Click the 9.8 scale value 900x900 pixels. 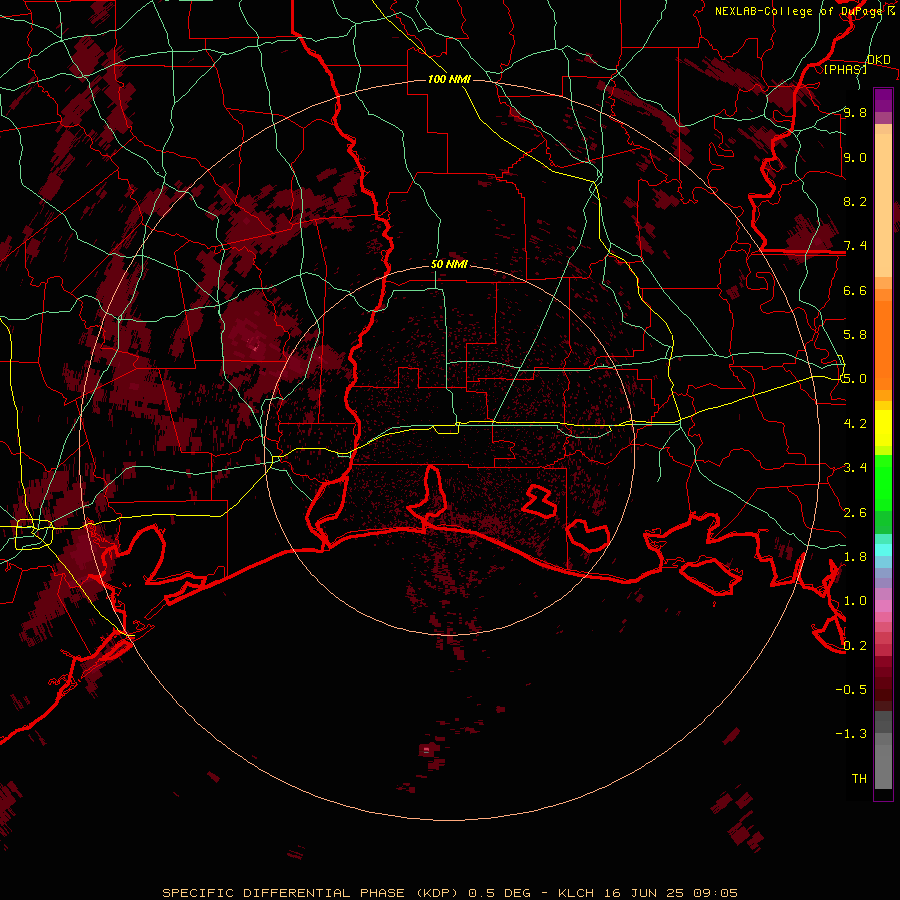(x=855, y=112)
